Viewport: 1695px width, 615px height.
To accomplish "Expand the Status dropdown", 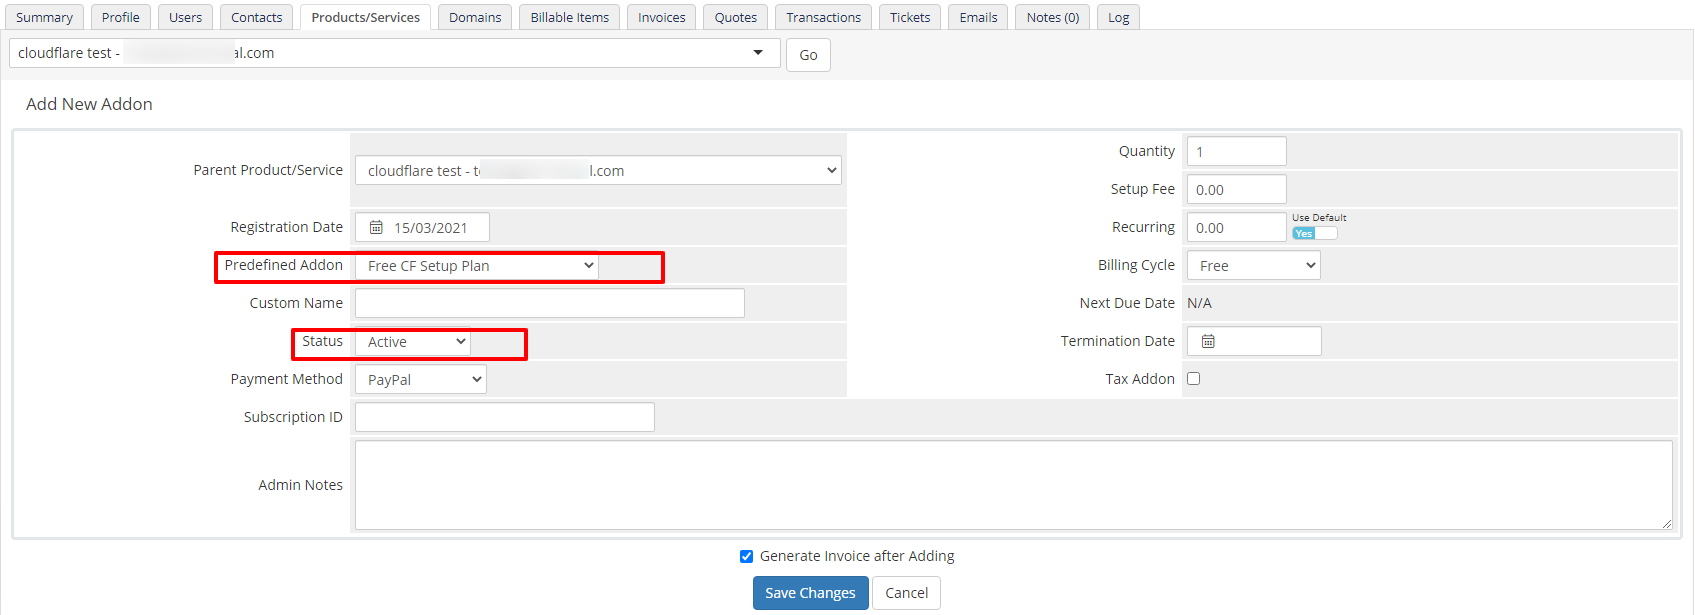I will (413, 342).
